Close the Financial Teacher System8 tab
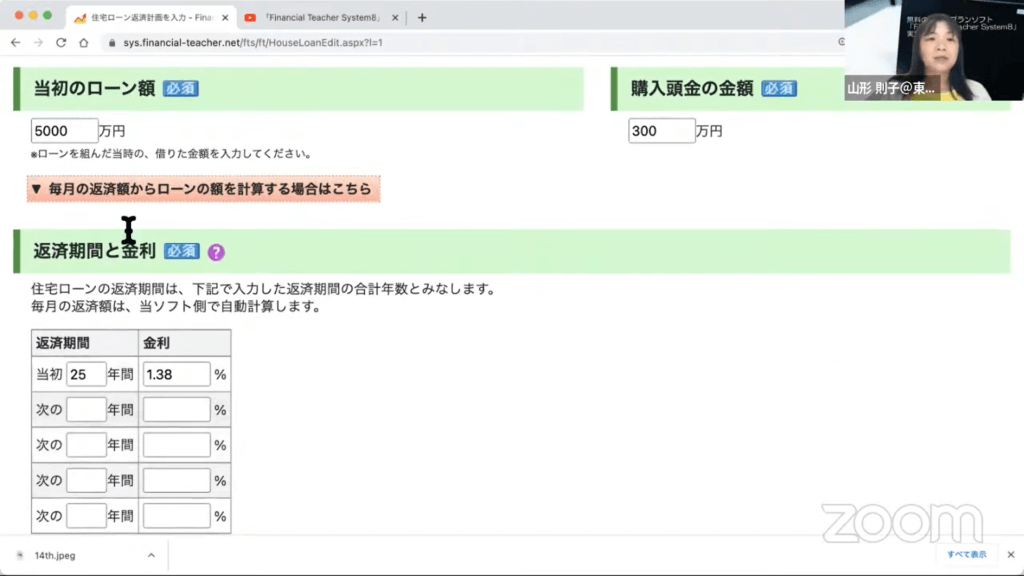Screen dimensions: 1024x576 click(x=395, y=18)
